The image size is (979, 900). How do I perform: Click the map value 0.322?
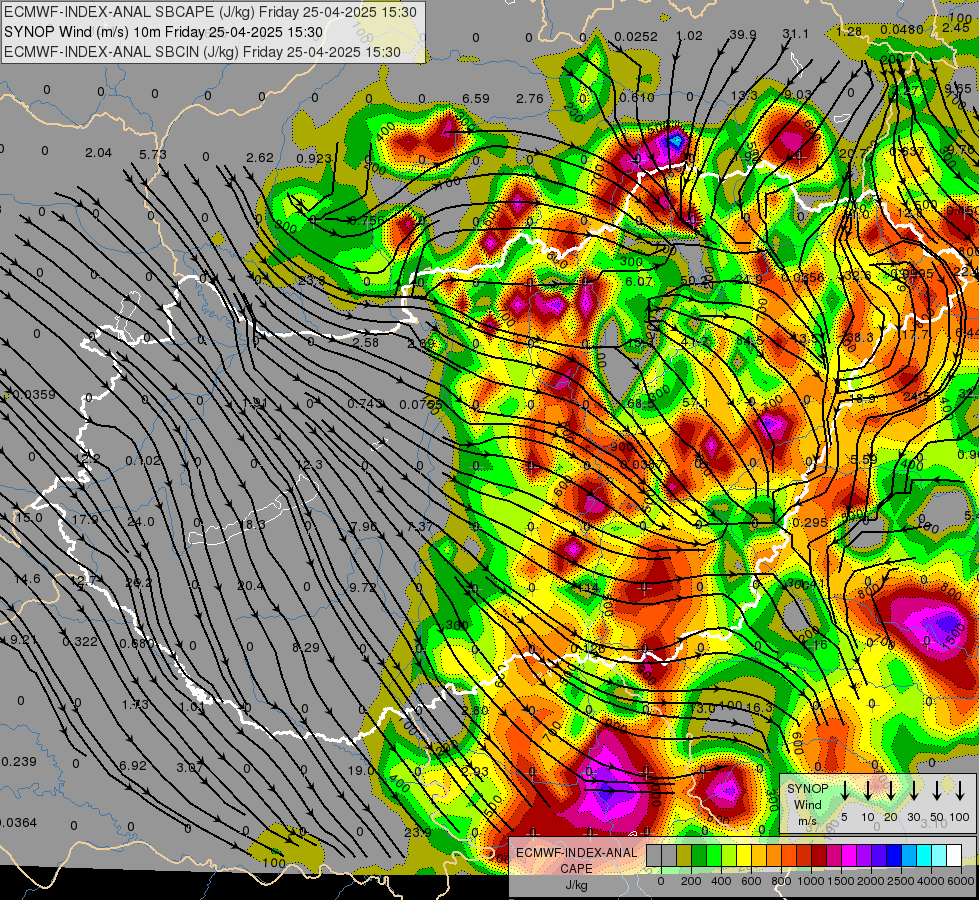click(x=80, y=641)
